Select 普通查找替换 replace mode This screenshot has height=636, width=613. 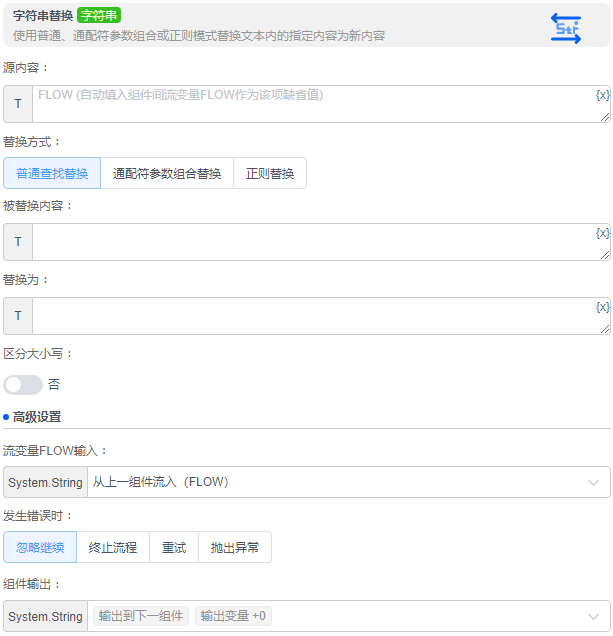point(52,173)
